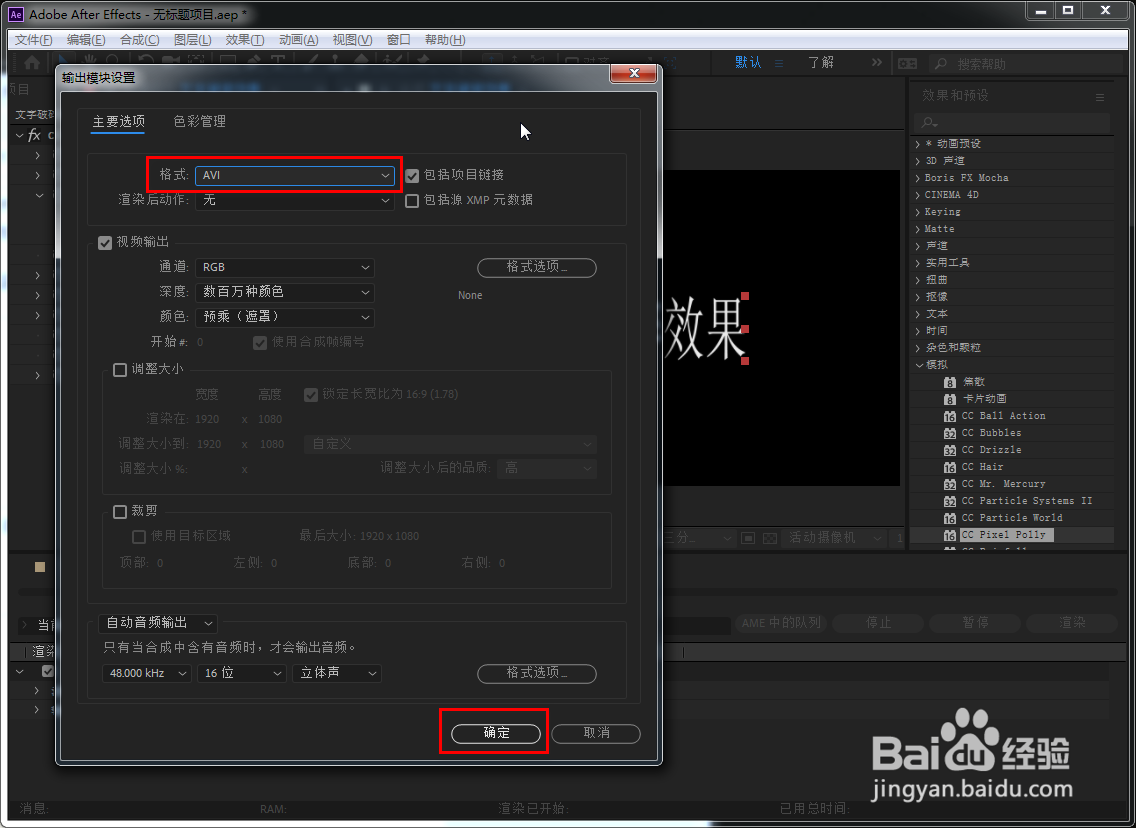Click the Home icon in the toolbar
The image size is (1136, 828).
pos(30,62)
